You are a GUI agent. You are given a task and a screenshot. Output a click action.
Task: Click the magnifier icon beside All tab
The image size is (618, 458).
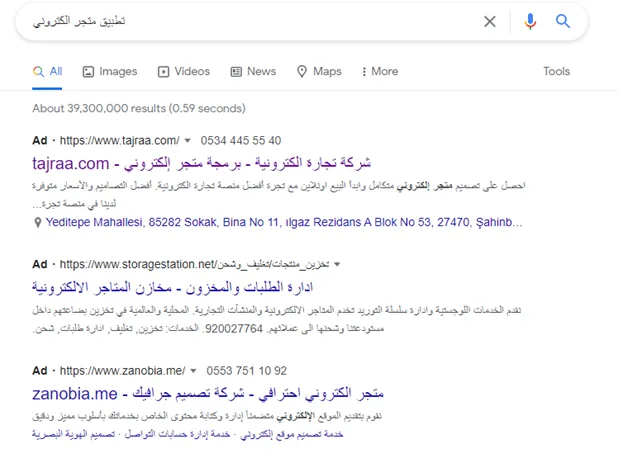pos(38,72)
